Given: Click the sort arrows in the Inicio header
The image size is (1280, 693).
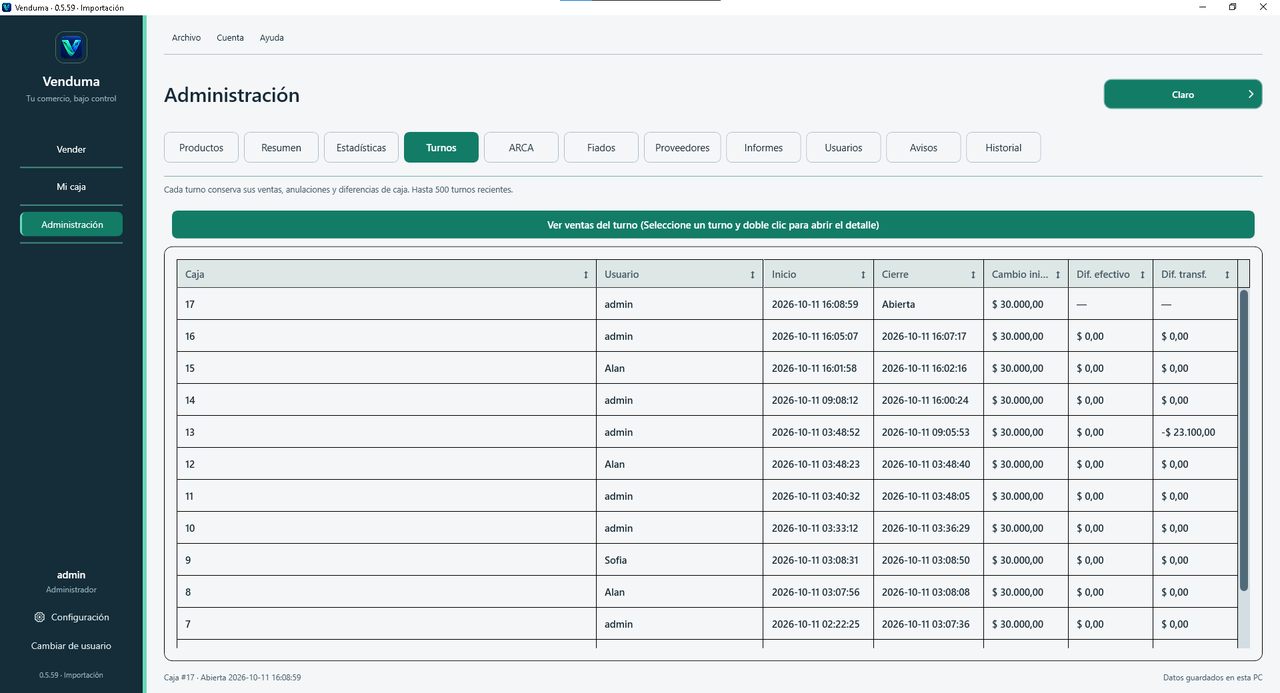Looking at the screenshot, I should (863, 274).
